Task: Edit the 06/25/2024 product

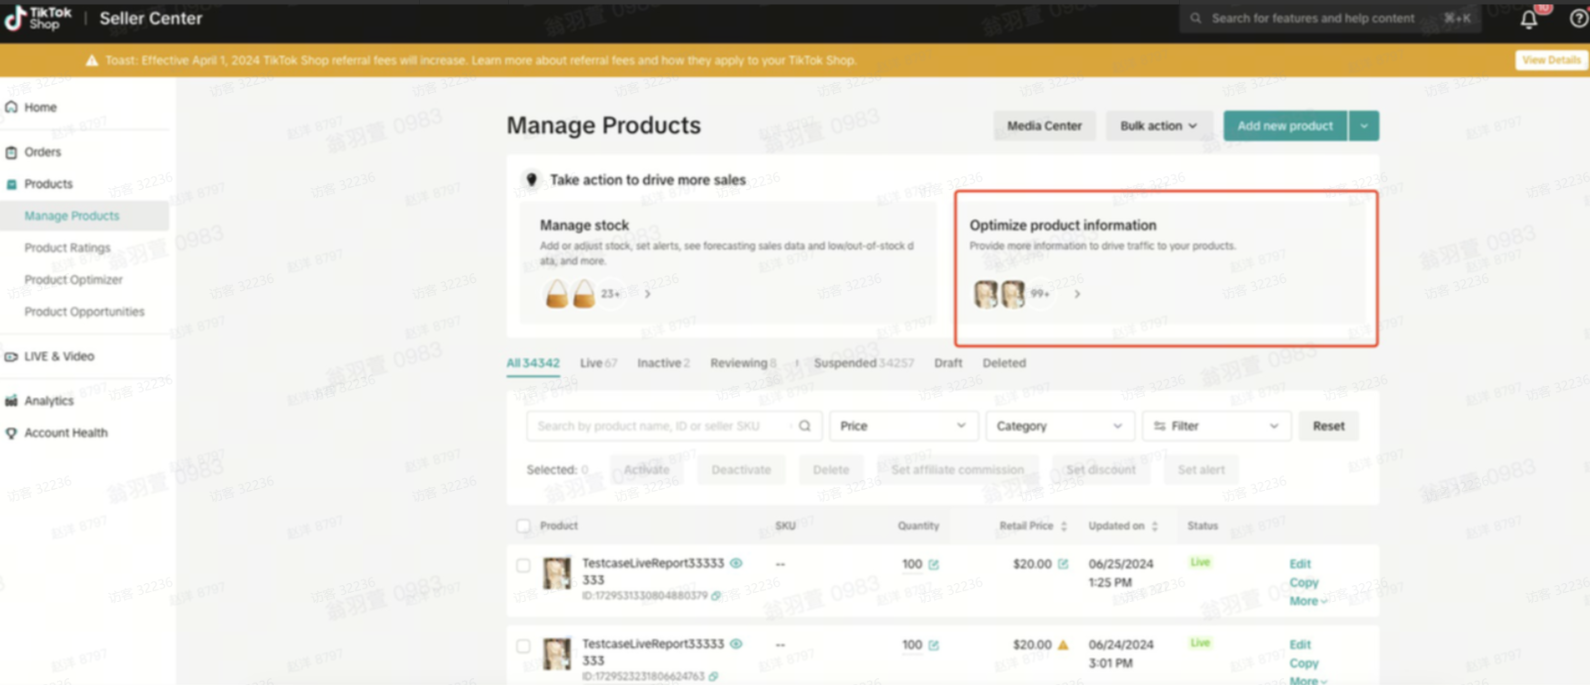Action: [1300, 564]
